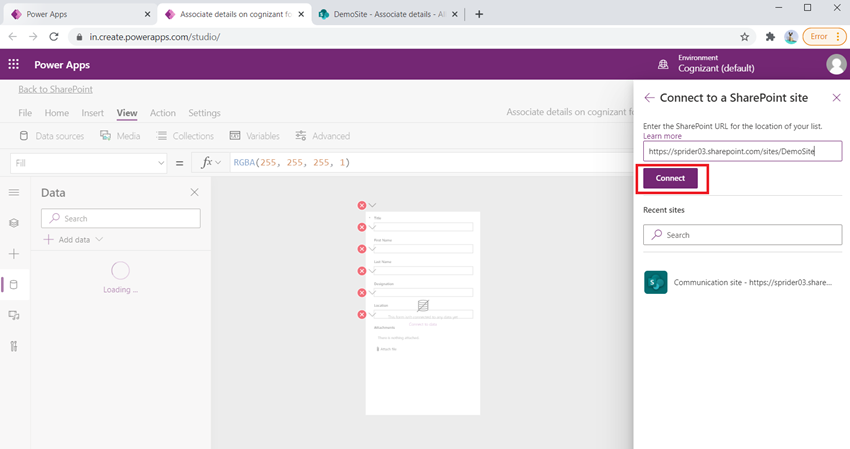Open Collections in the View ribbon
Image resolution: width=850 pixels, height=449 pixels.
point(185,136)
